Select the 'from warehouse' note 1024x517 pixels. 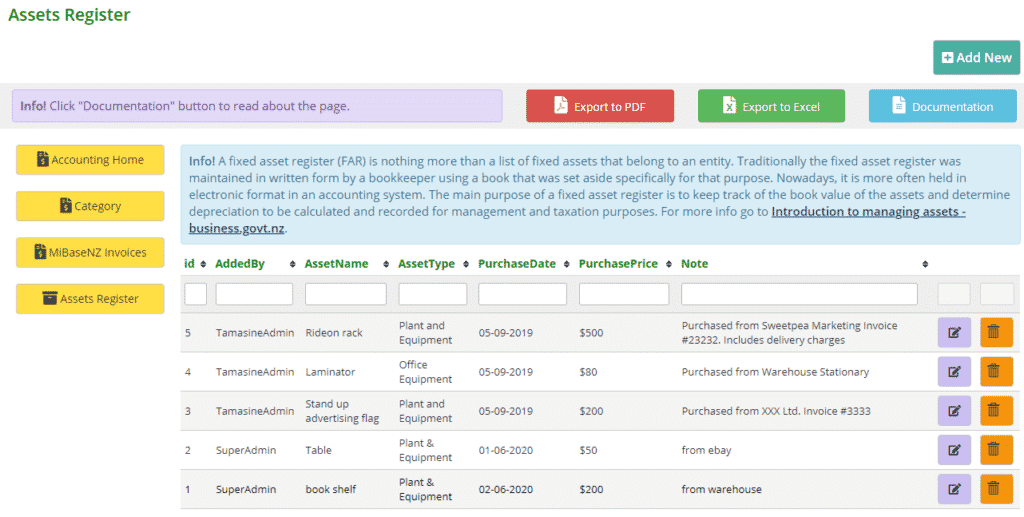click(x=722, y=490)
